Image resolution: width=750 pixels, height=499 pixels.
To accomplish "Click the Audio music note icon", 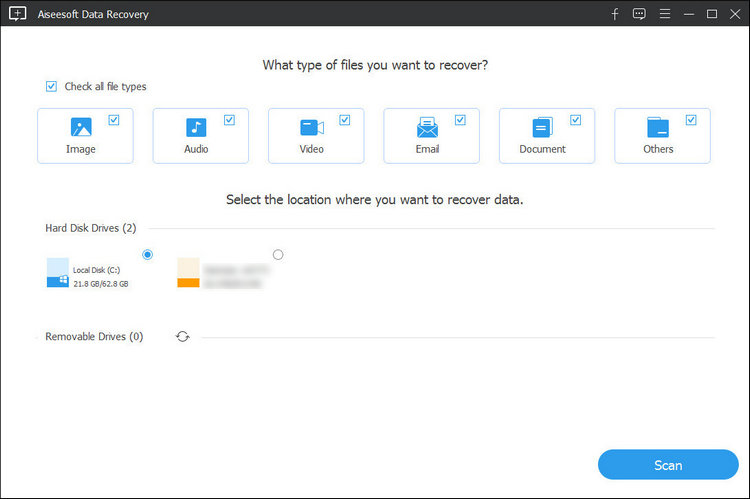I will [196, 127].
